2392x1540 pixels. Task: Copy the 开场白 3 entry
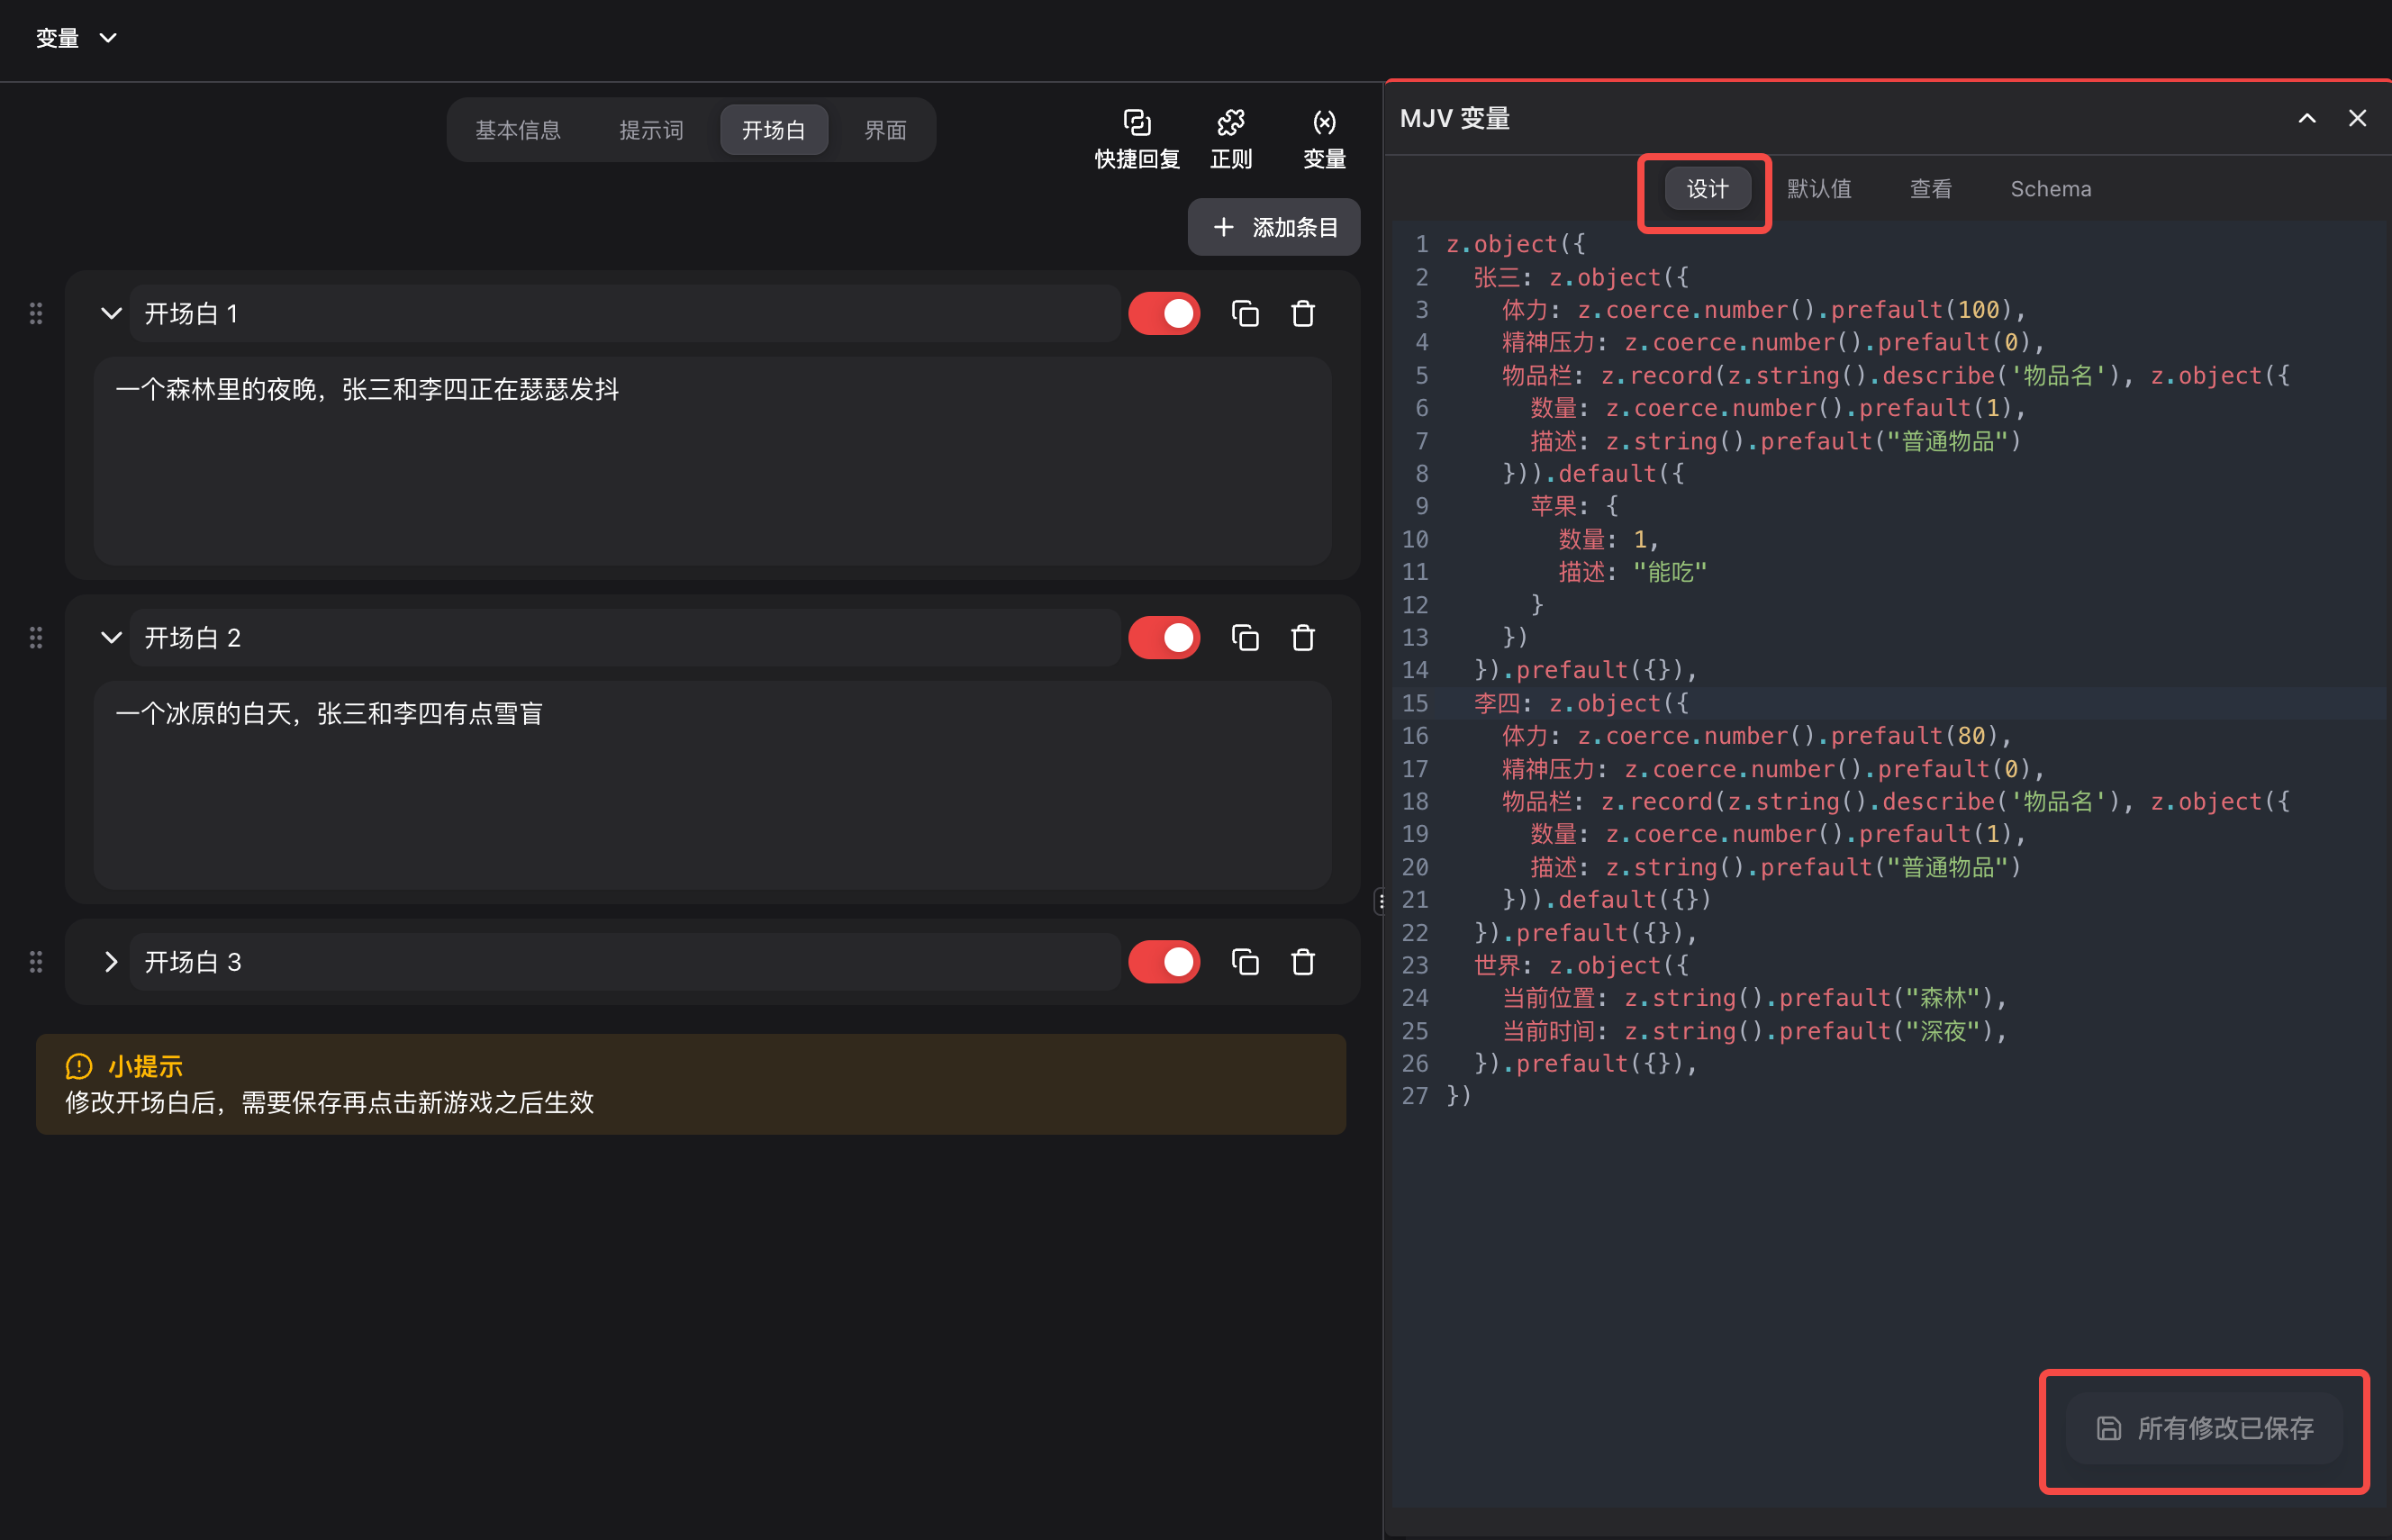pyautogui.click(x=1244, y=962)
